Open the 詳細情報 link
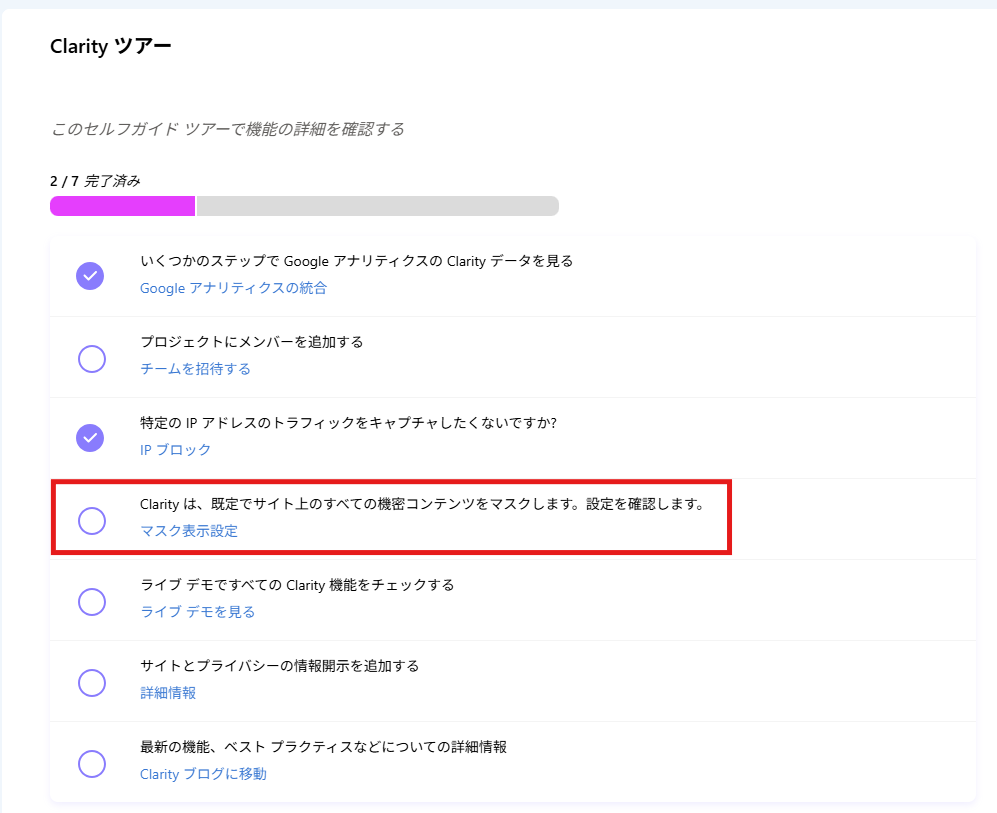Screen dimensions: 997x813 (x=168, y=693)
